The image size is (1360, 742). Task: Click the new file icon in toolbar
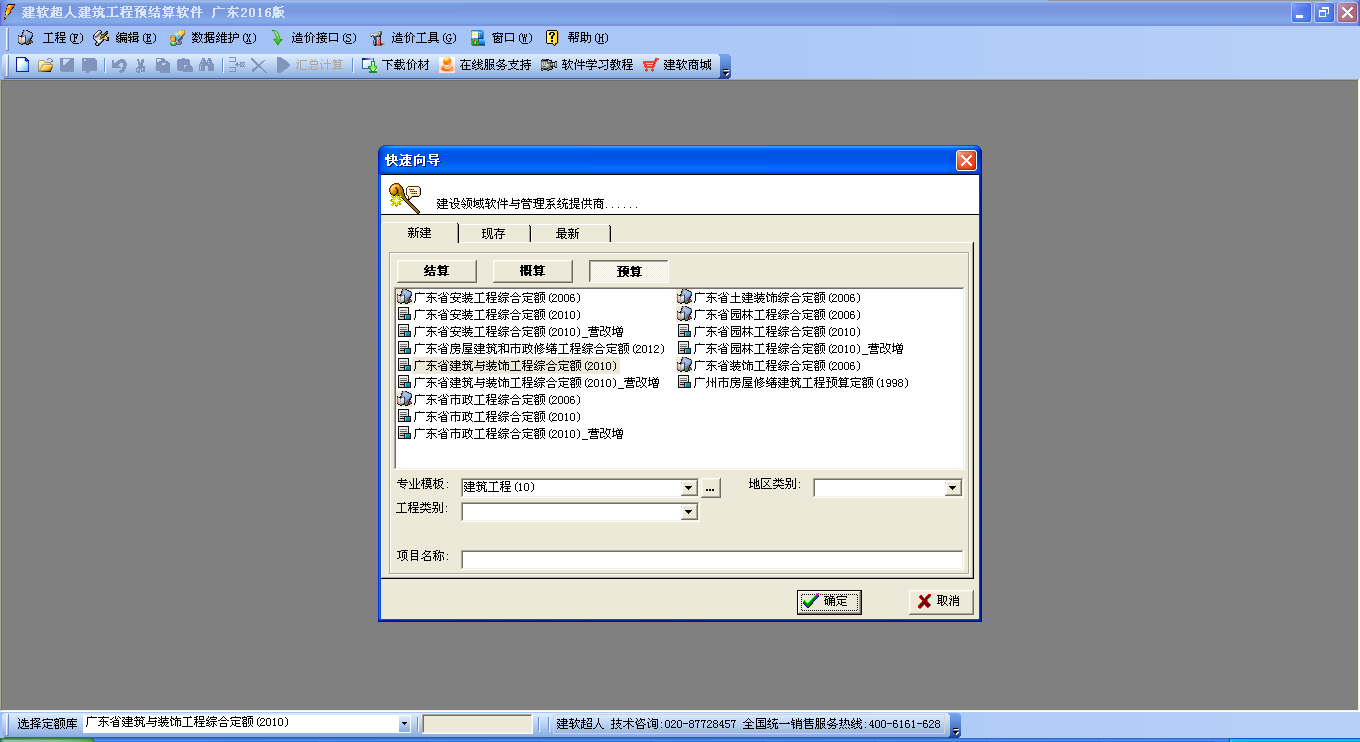(x=22, y=65)
